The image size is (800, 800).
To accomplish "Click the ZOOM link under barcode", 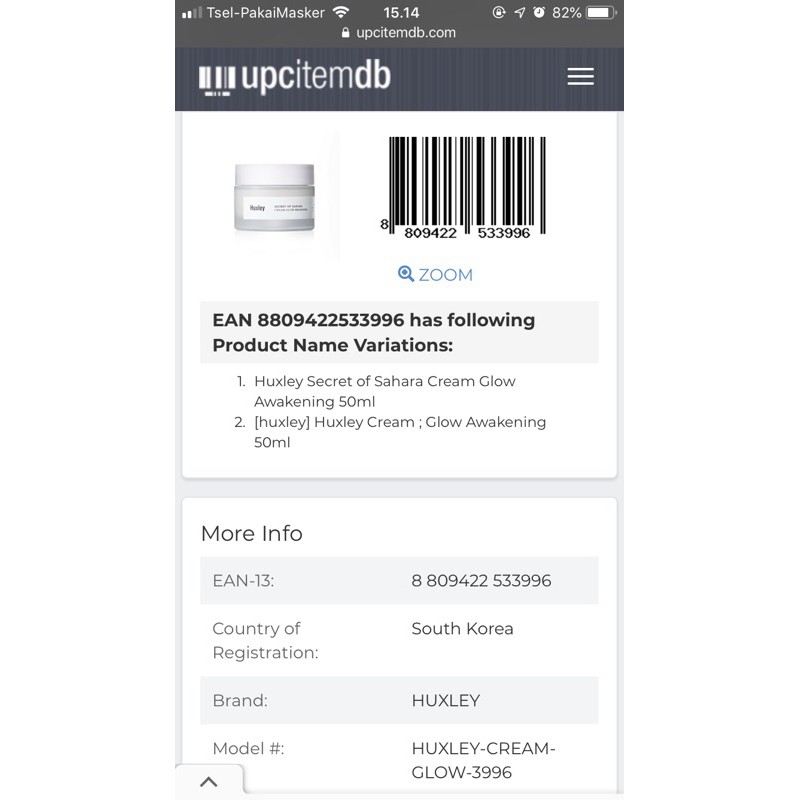I will (435, 274).
